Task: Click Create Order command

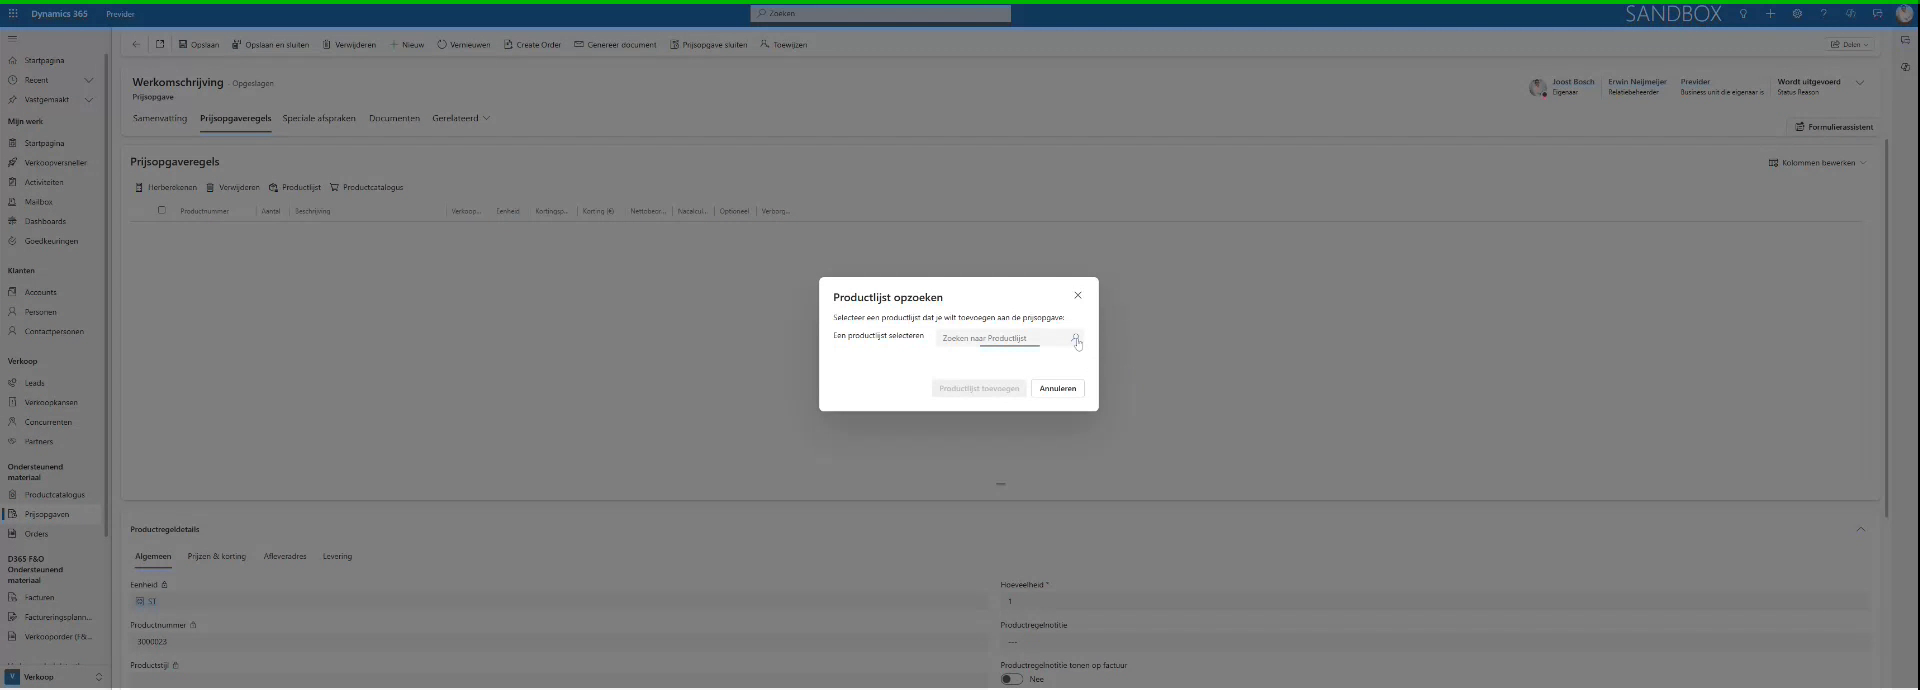Action: coord(532,44)
